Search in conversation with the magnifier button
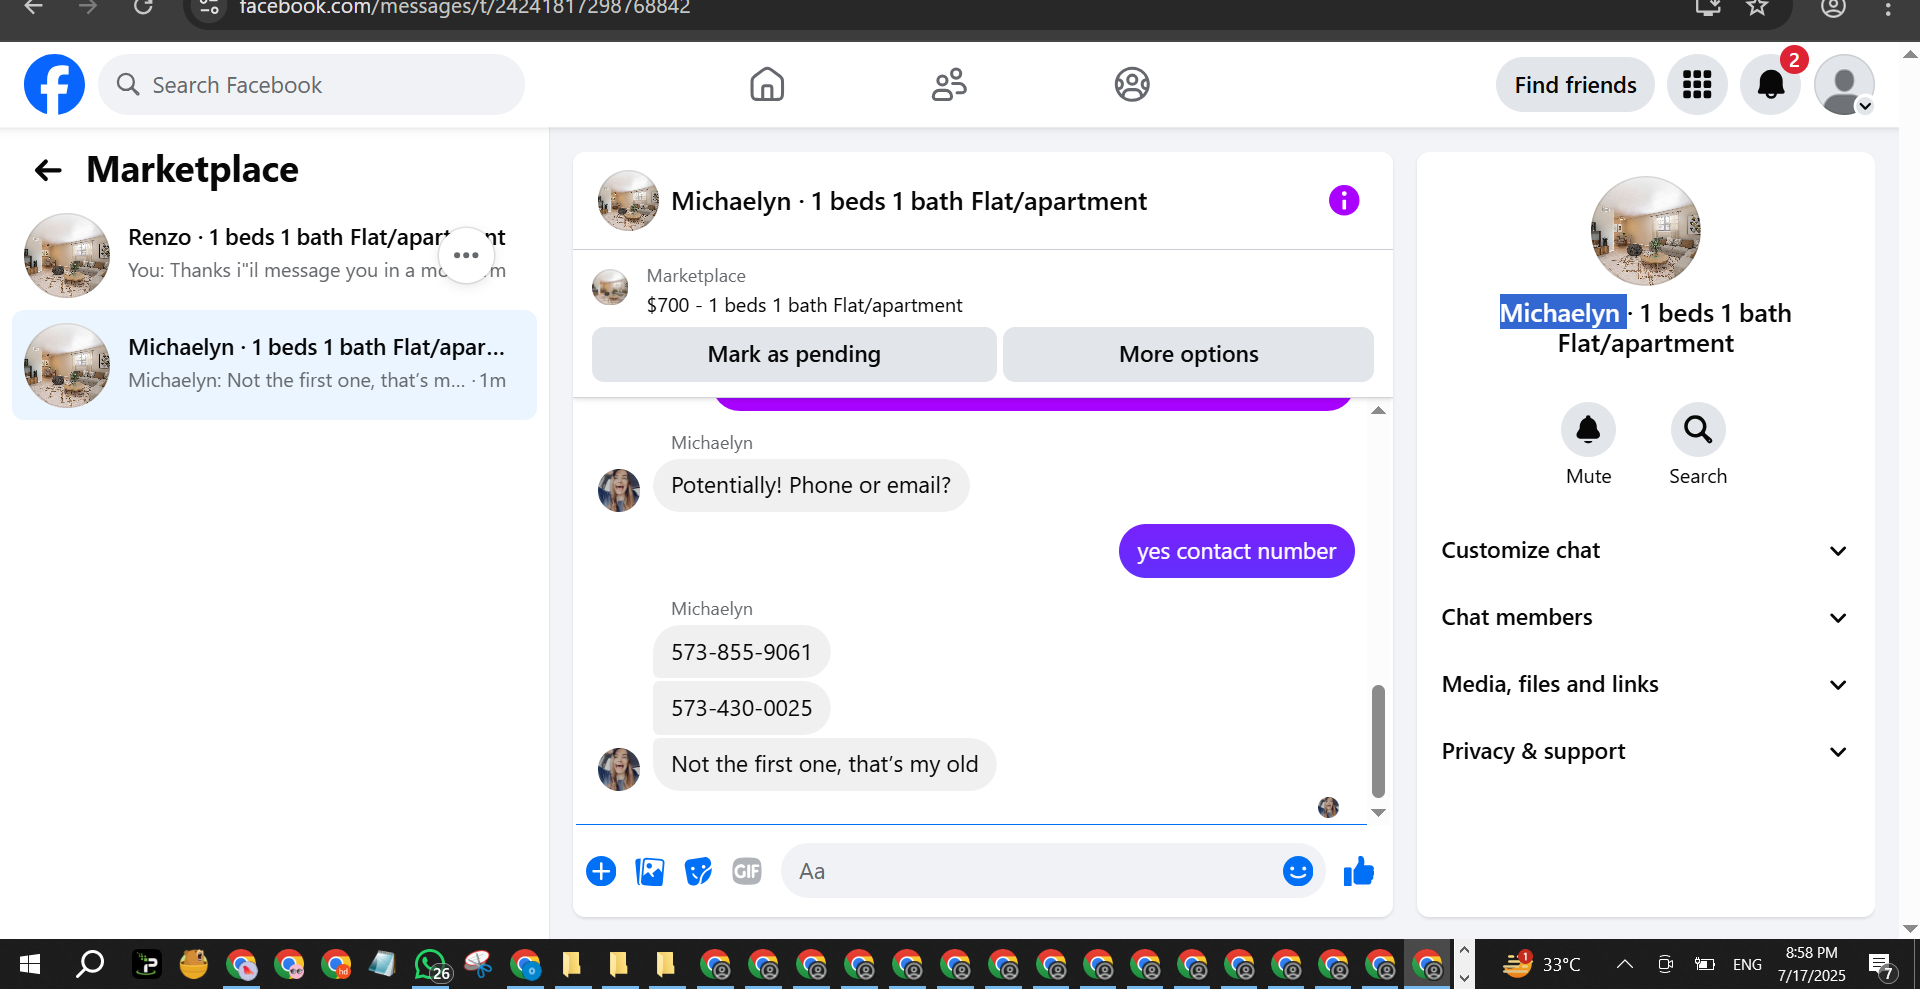 pos(1698,430)
